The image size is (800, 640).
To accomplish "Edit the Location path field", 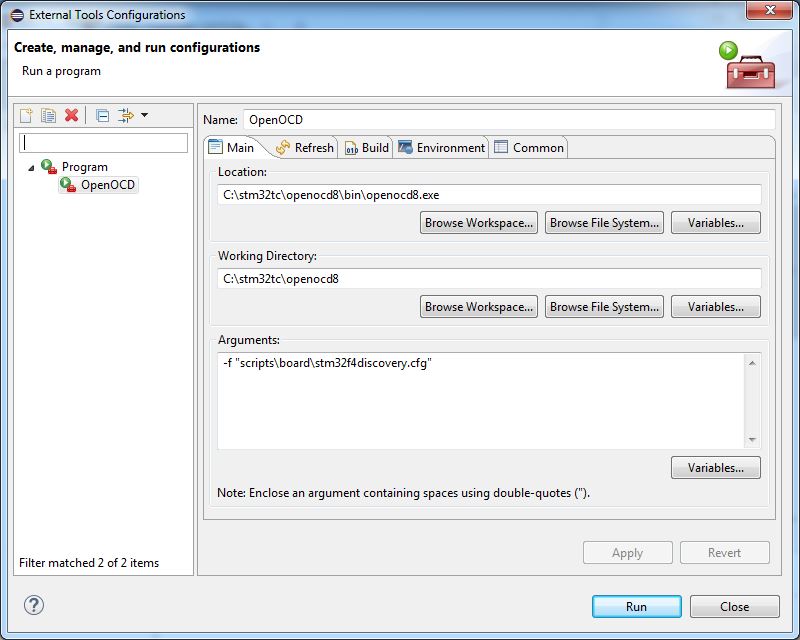I will click(489, 194).
